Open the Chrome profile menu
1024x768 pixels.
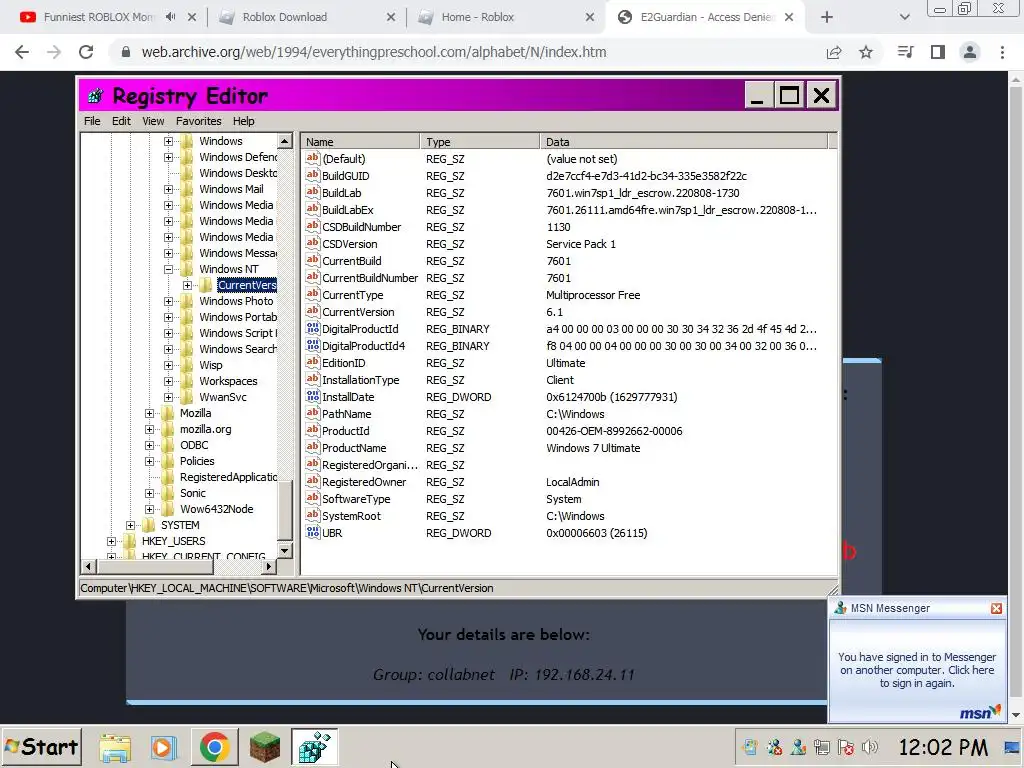coord(970,52)
